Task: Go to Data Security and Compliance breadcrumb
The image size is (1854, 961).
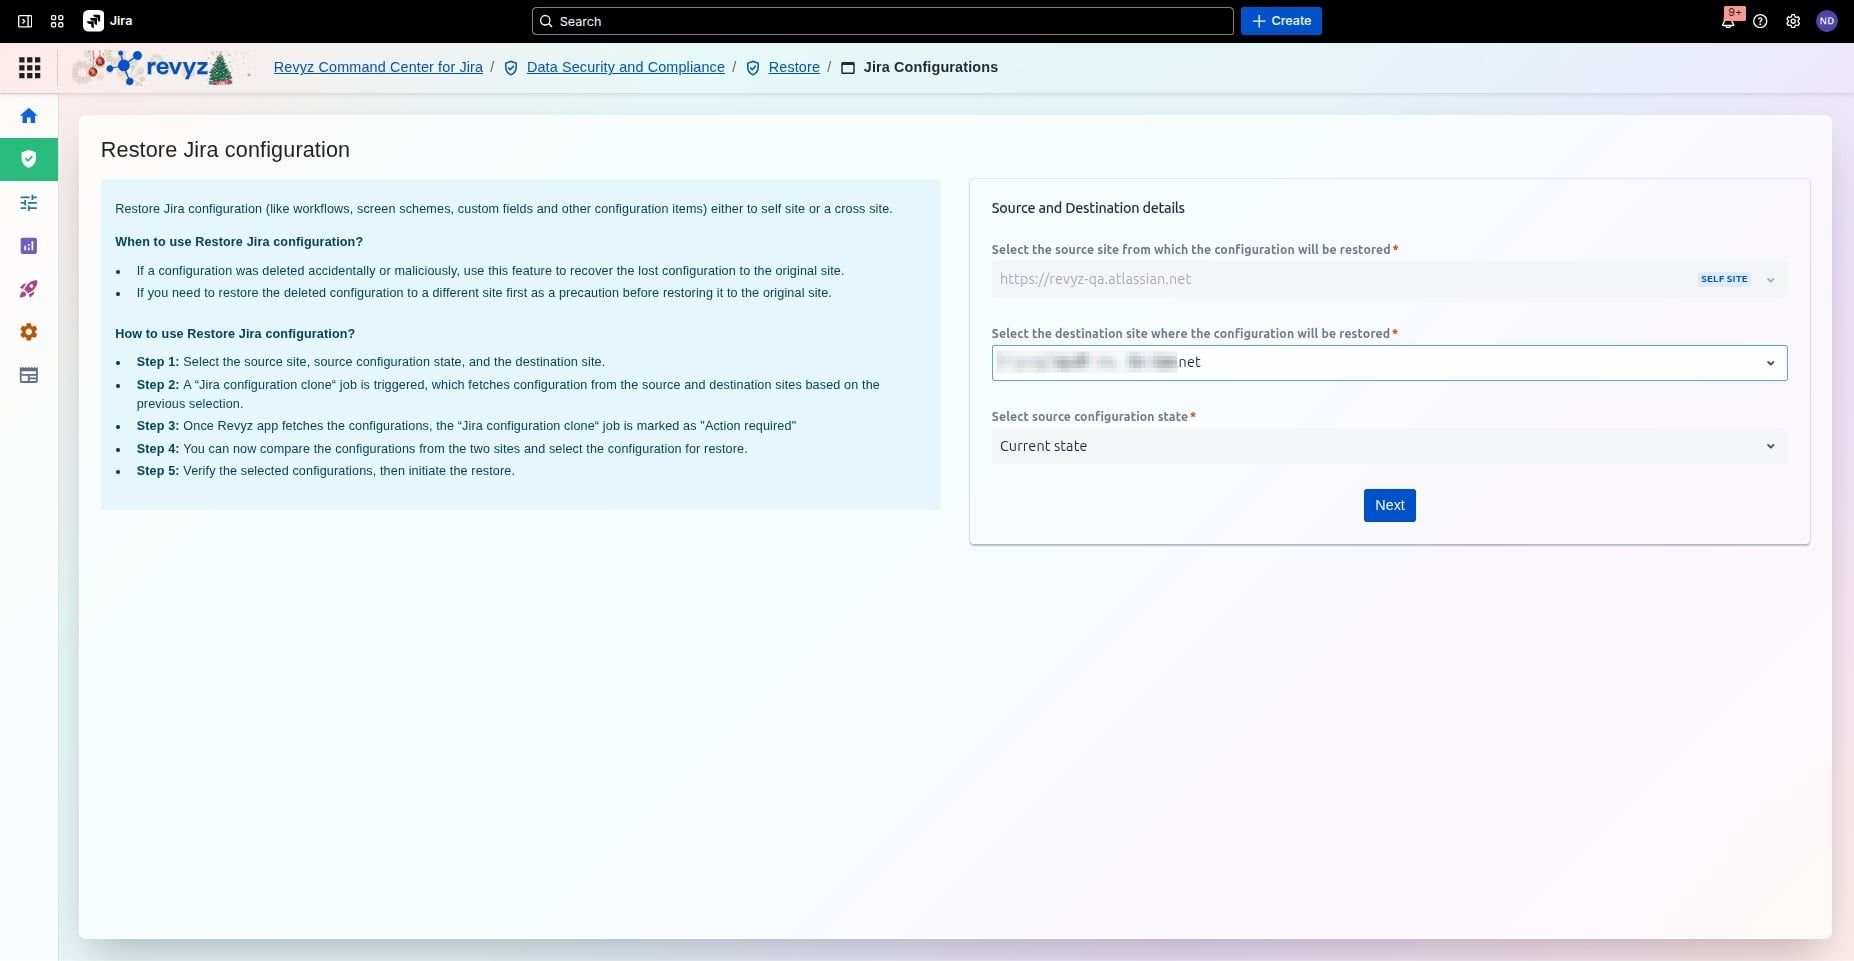Action: 625,67
